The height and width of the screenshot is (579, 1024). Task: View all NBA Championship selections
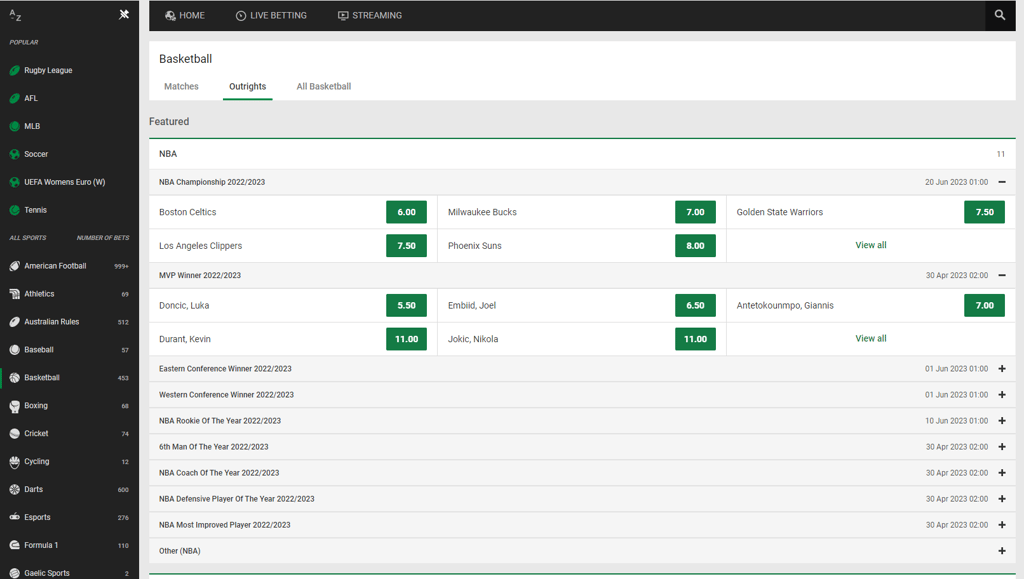(871, 245)
